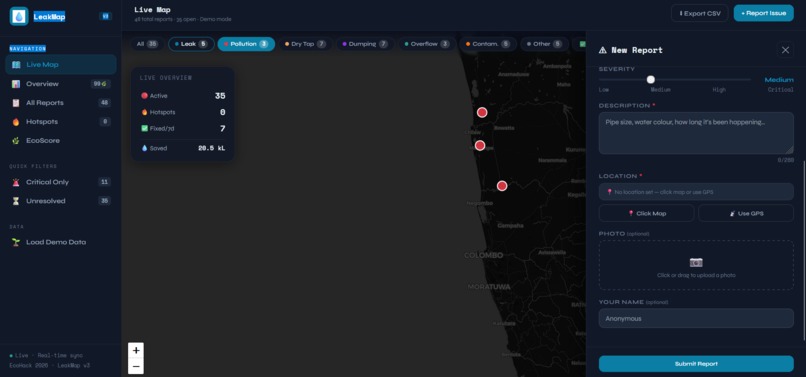Submit the new report

point(696,364)
